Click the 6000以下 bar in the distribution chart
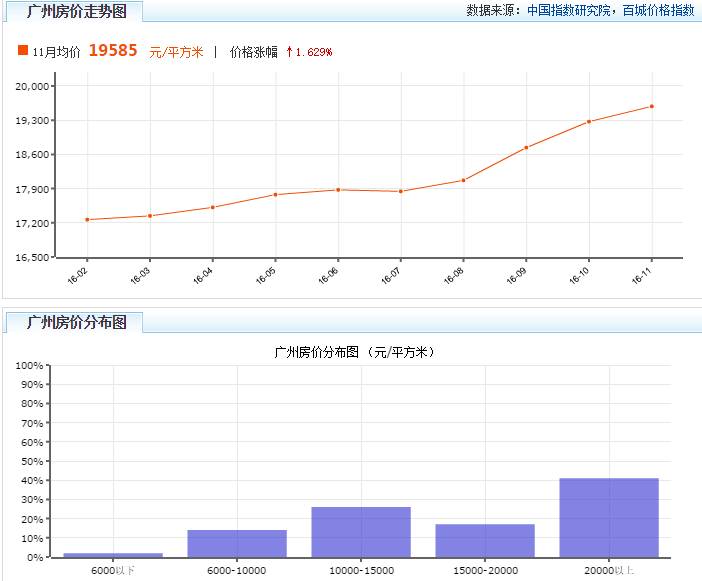Screen dimensions: 702x581 113,555
